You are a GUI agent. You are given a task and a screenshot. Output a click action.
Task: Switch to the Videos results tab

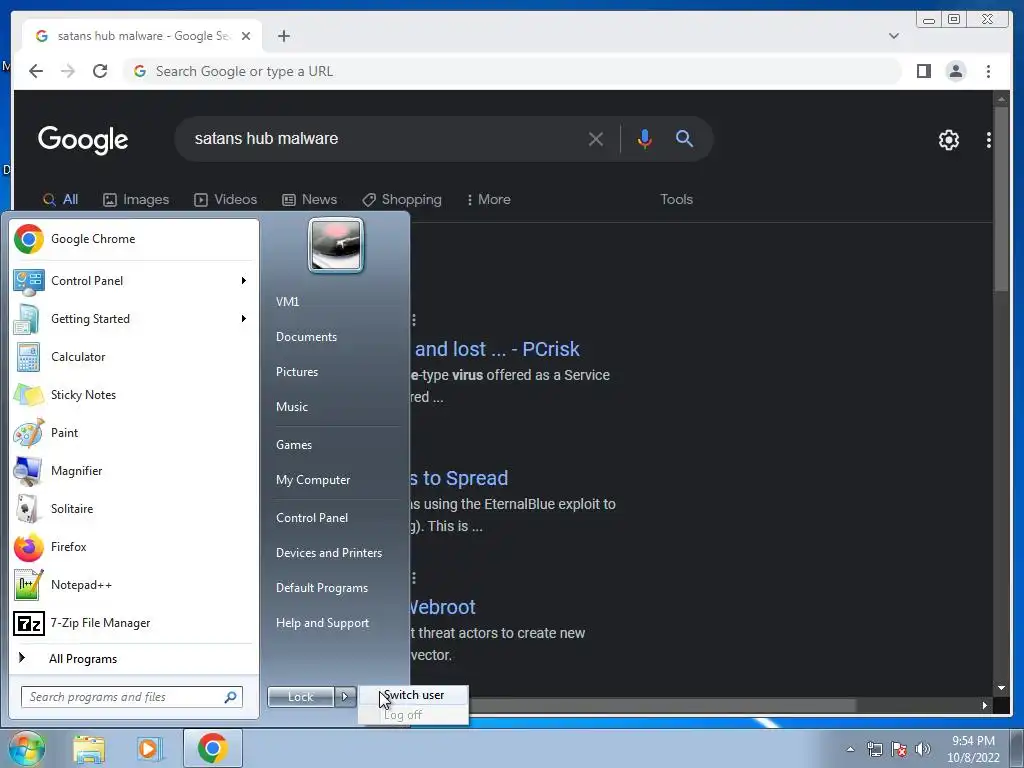225,199
